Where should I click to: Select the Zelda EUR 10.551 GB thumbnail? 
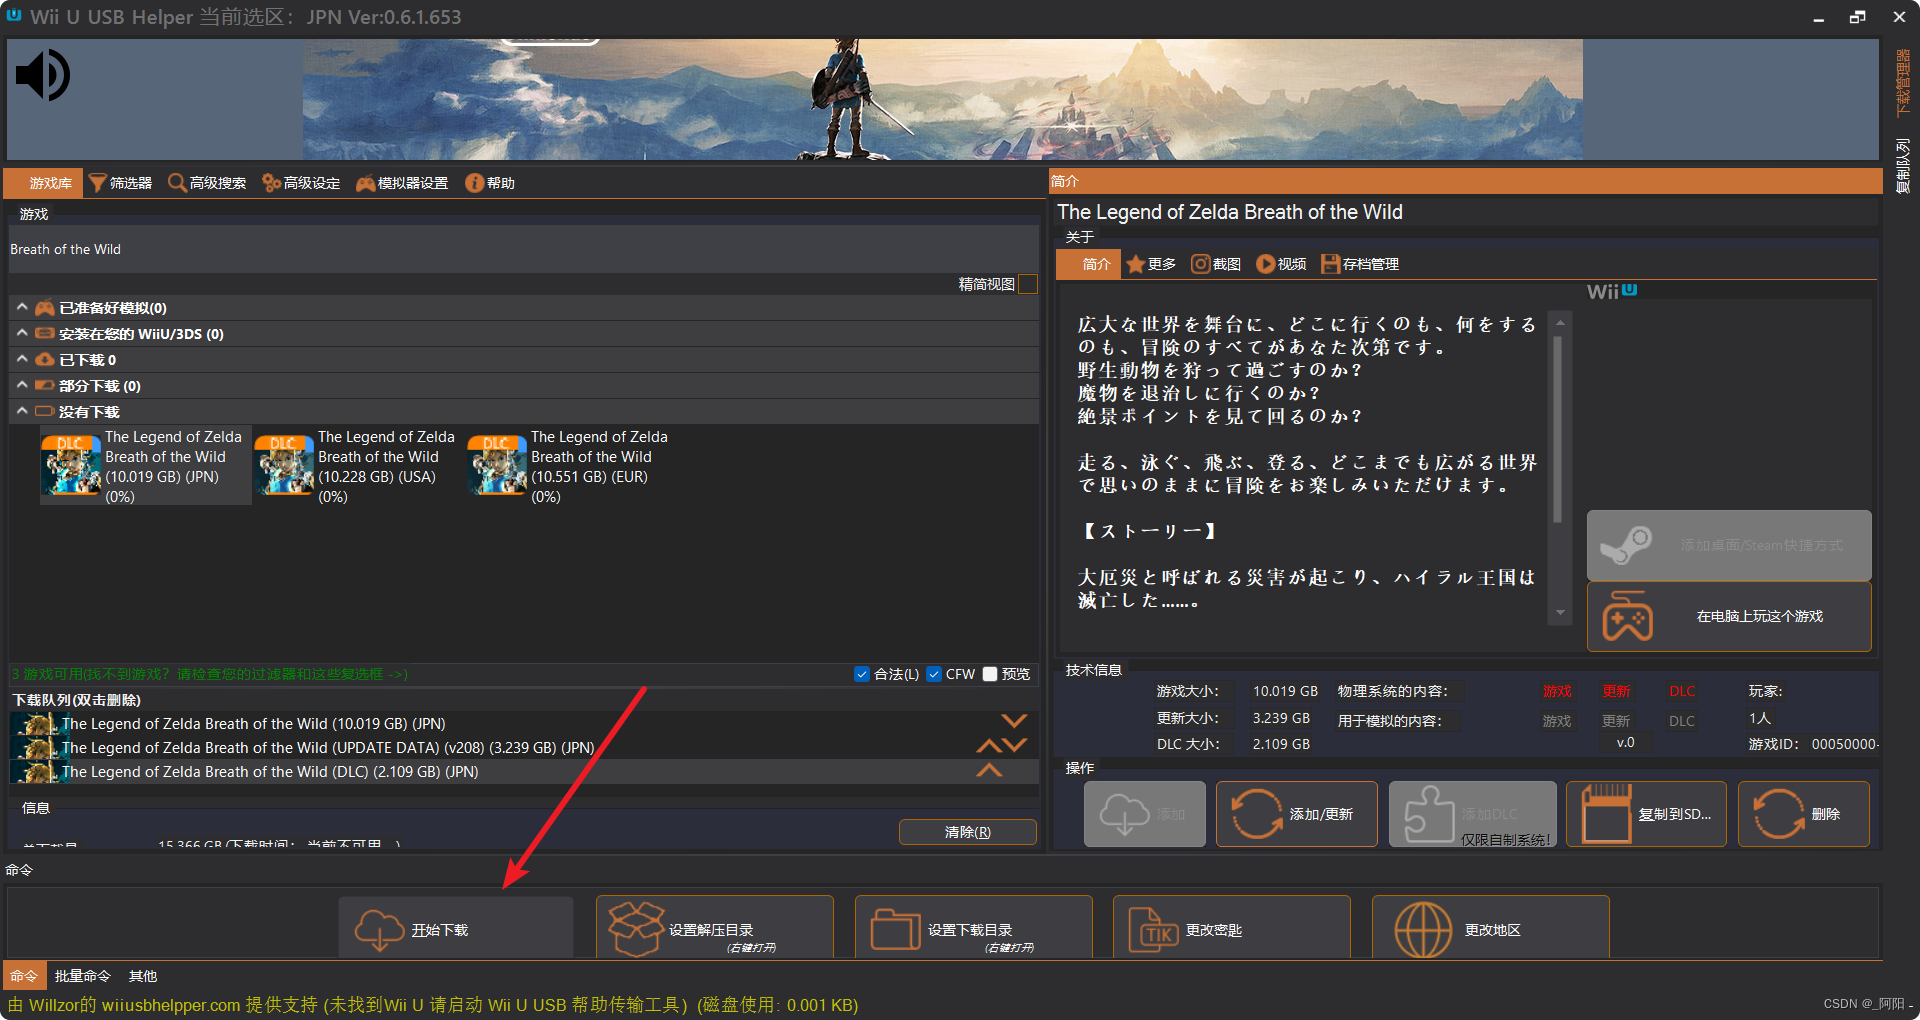pos(497,465)
